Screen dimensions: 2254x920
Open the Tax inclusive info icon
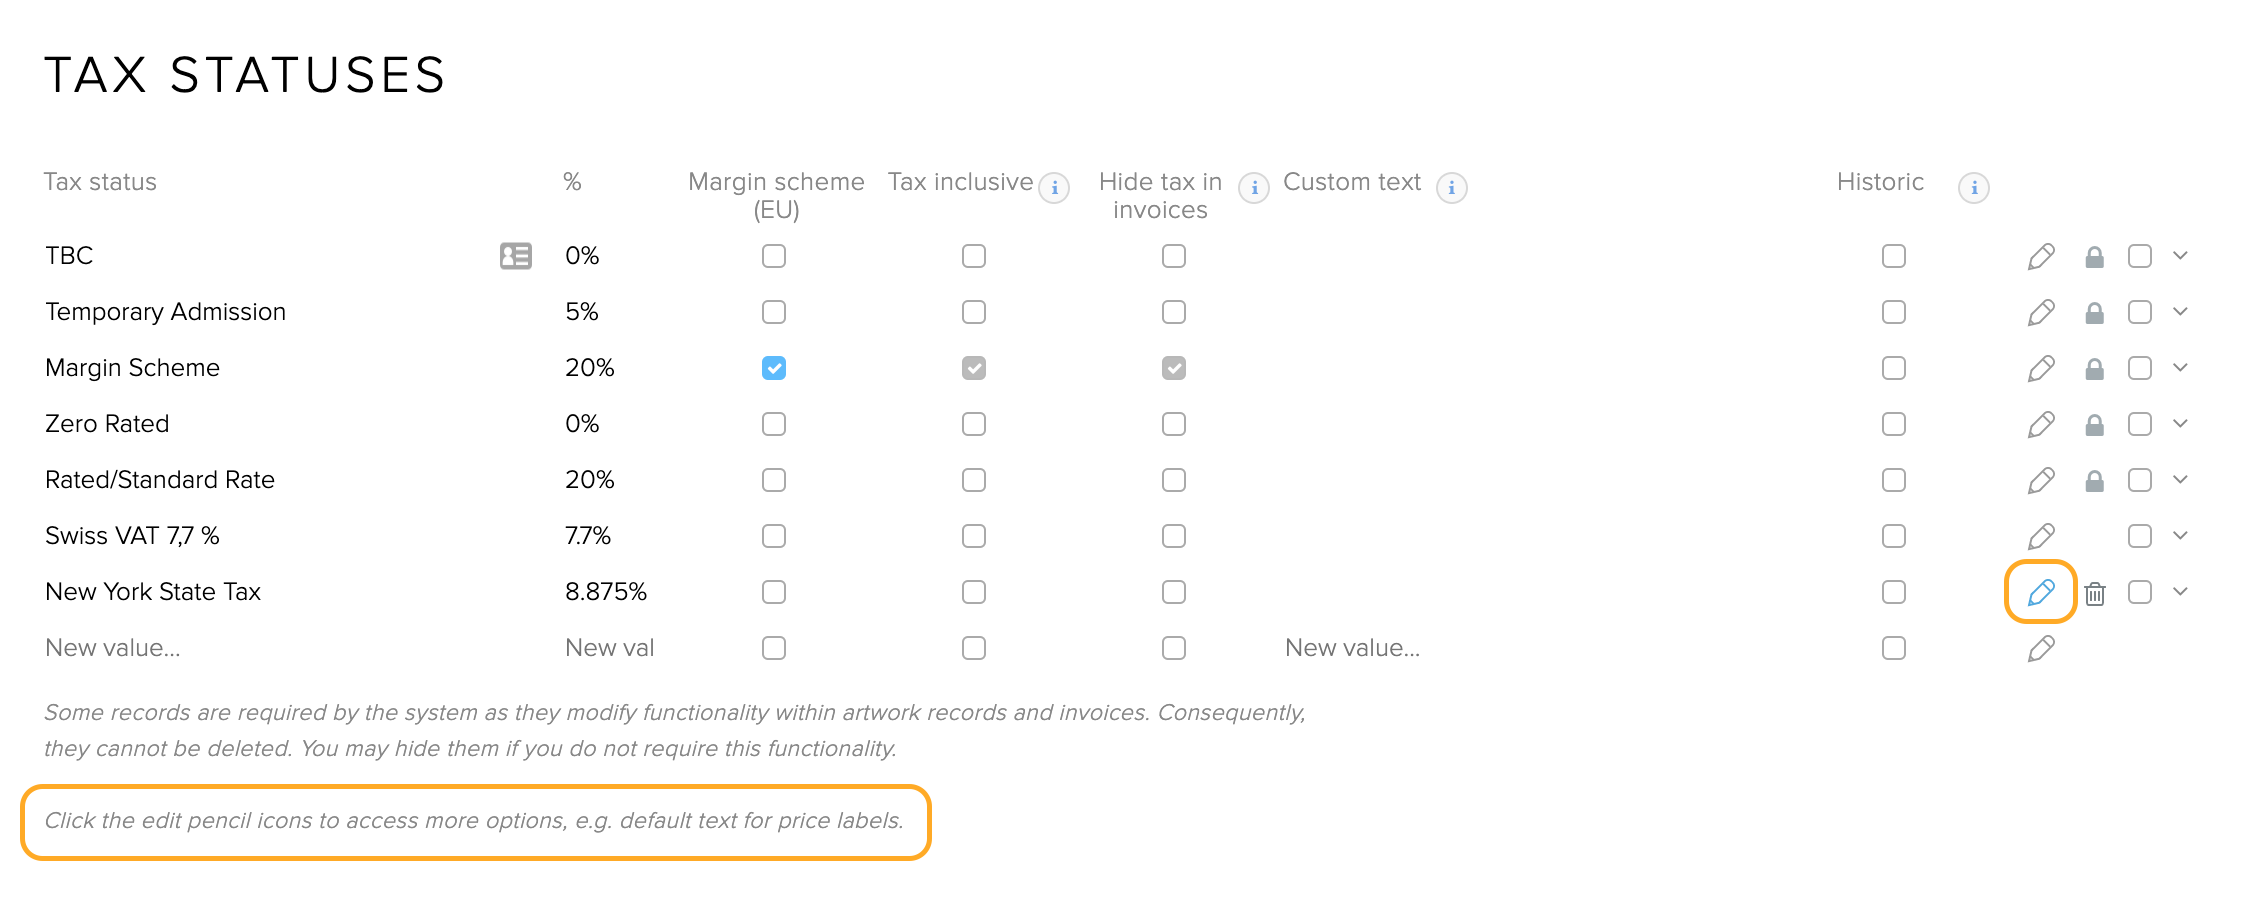click(x=1054, y=187)
